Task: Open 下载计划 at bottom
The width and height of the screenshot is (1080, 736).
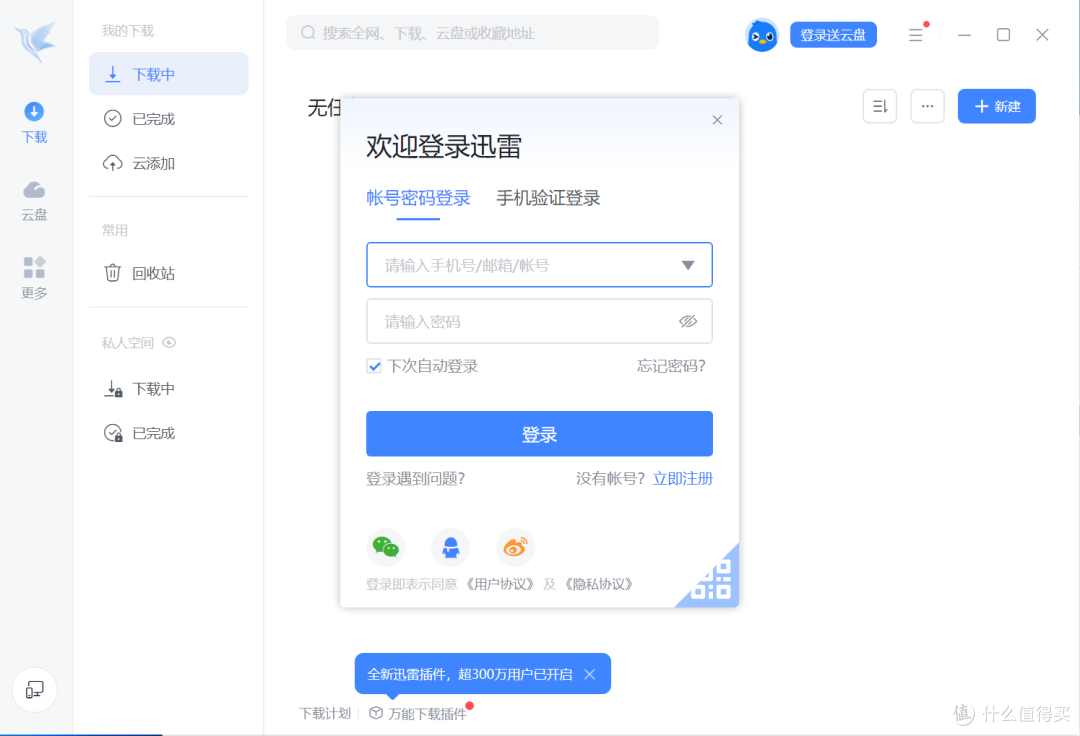Action: [325, 713]
